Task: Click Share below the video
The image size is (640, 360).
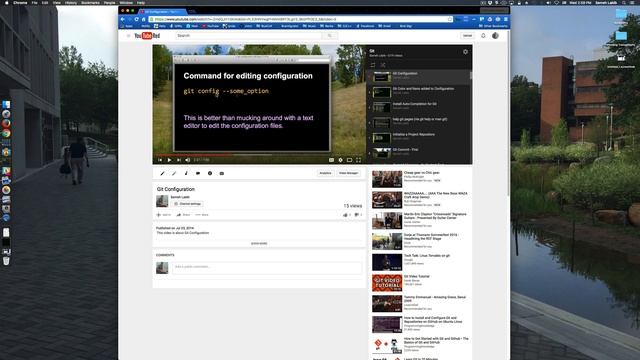Action: pyautogui.click(x=183, y=215)
